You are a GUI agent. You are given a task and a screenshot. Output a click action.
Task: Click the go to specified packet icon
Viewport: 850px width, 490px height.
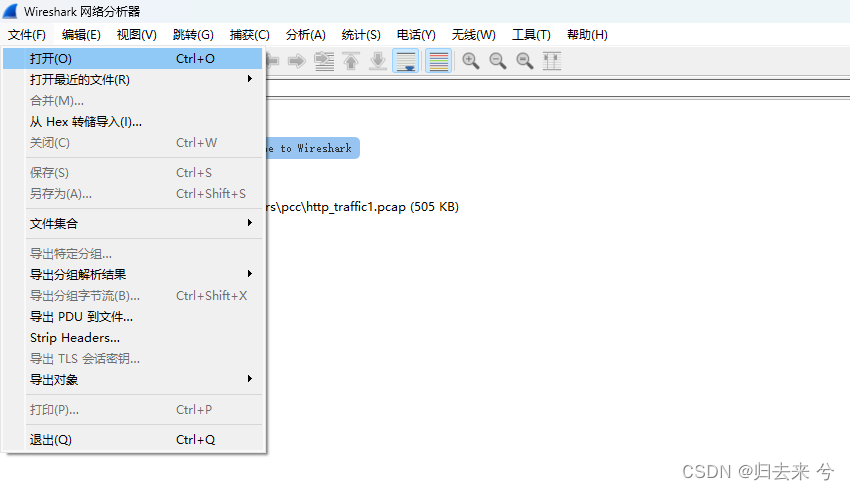324,61
